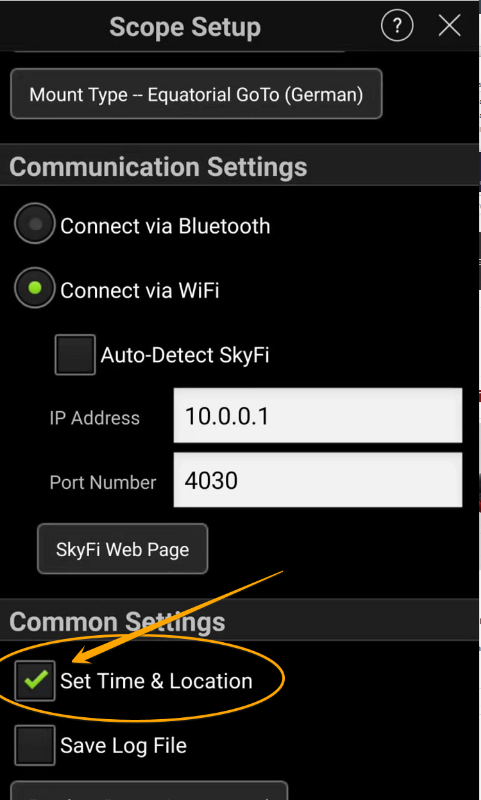
Task: Click the Save Log File label text
Action: pyautogui.click(x=123, y=745)
